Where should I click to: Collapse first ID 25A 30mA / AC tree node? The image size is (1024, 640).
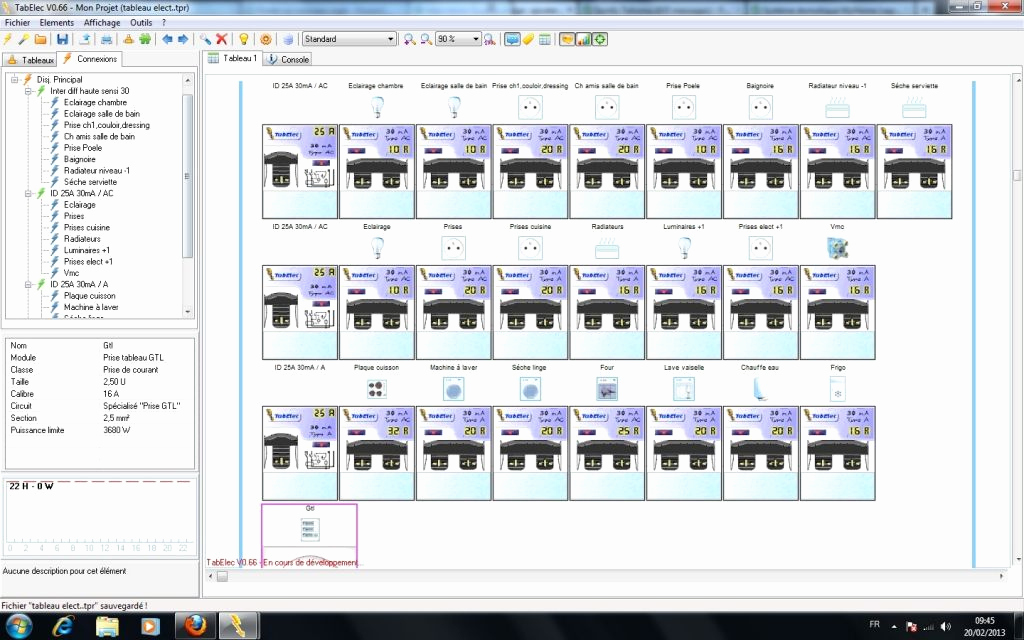(29, 193)
